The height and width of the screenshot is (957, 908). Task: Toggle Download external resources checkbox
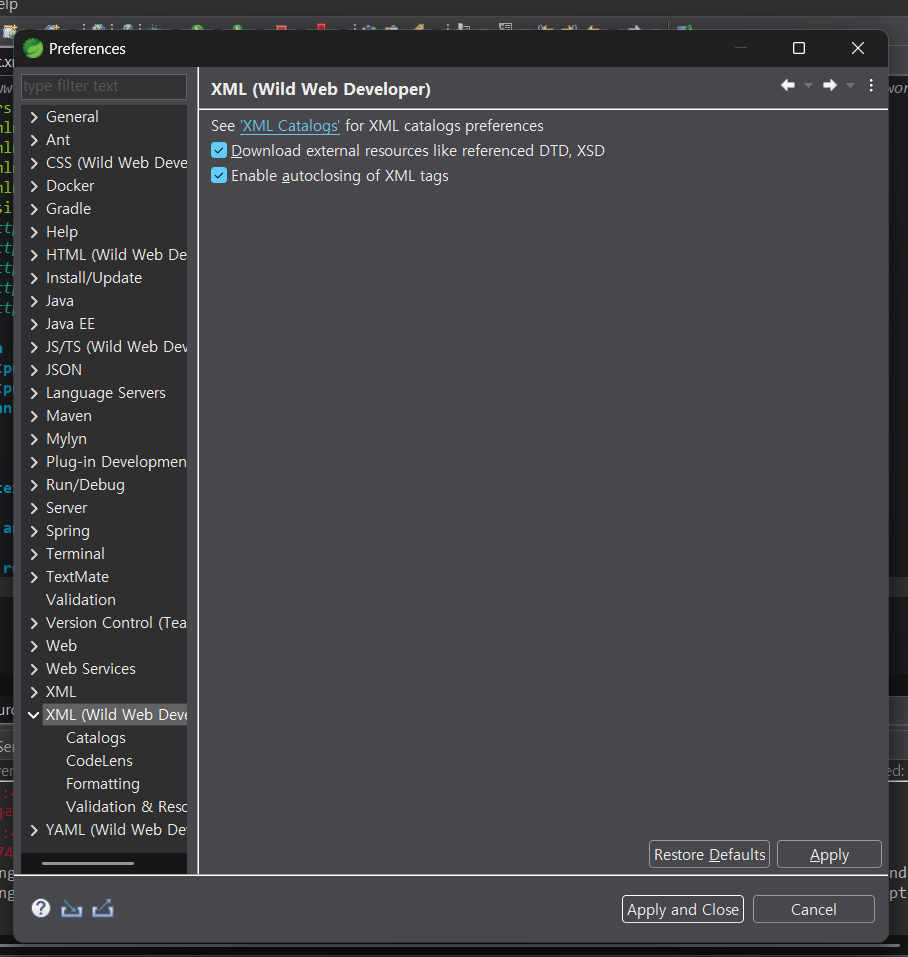(218, 150)
